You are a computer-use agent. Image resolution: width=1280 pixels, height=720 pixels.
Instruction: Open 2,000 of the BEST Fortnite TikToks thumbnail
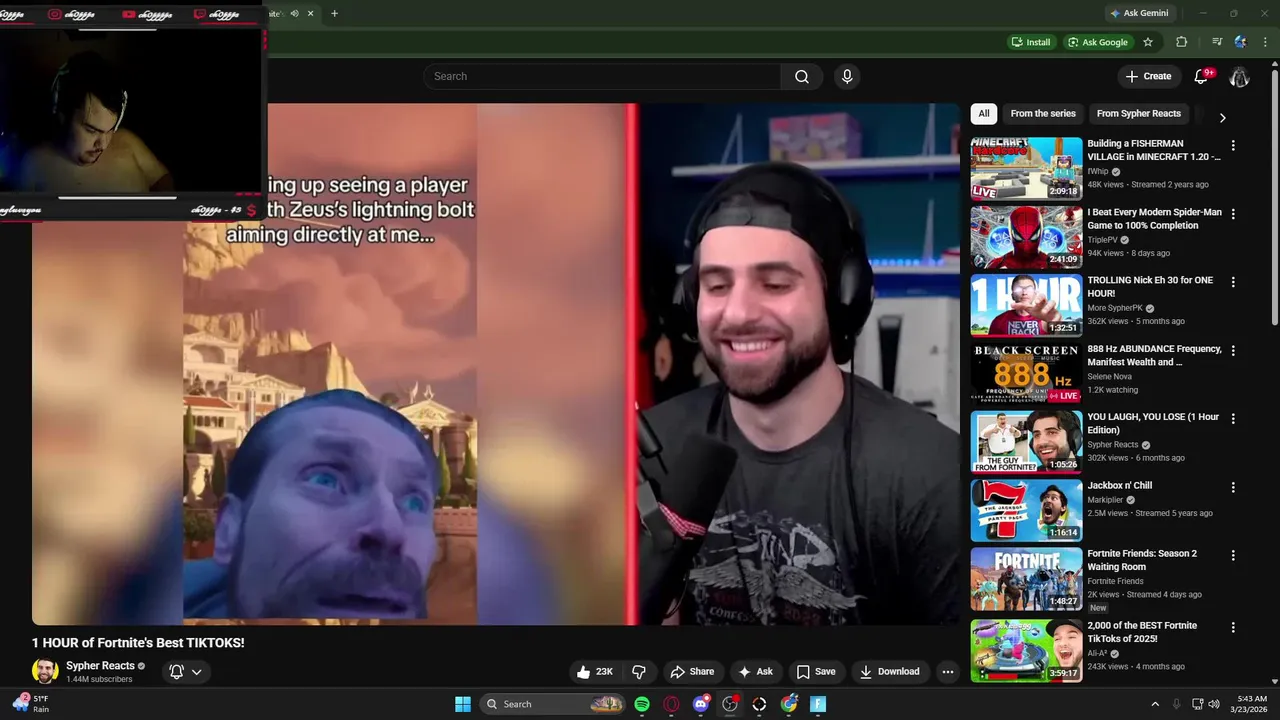pos(1026,651)
